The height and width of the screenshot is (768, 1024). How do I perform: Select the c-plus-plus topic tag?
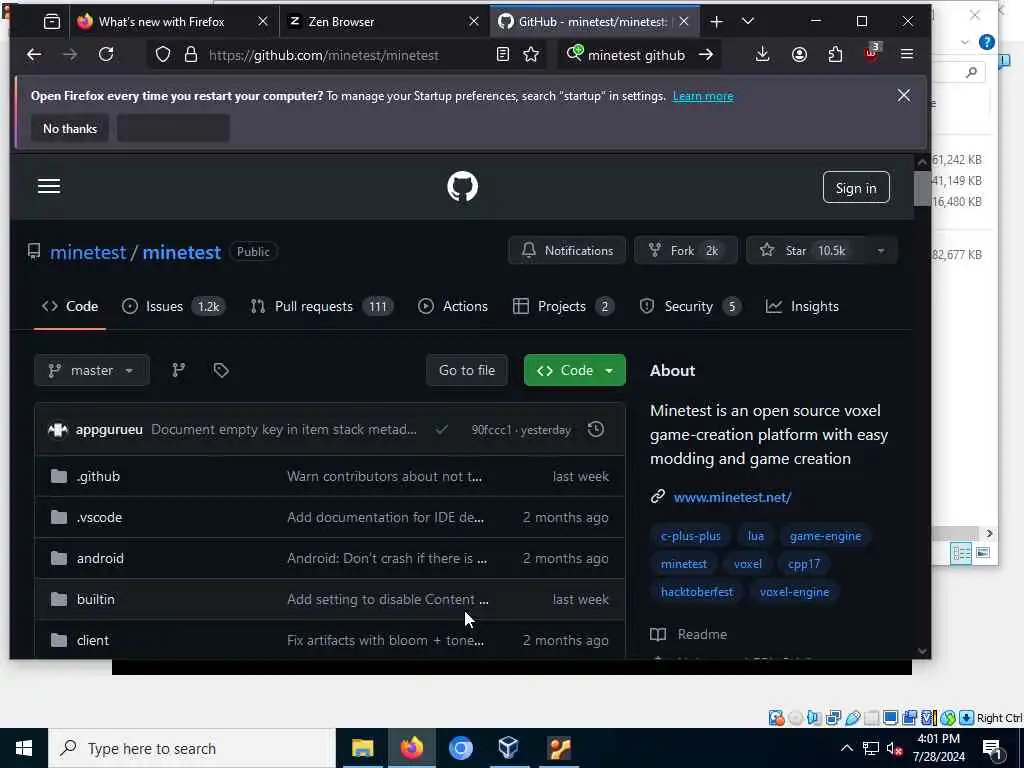pos(690,536)
